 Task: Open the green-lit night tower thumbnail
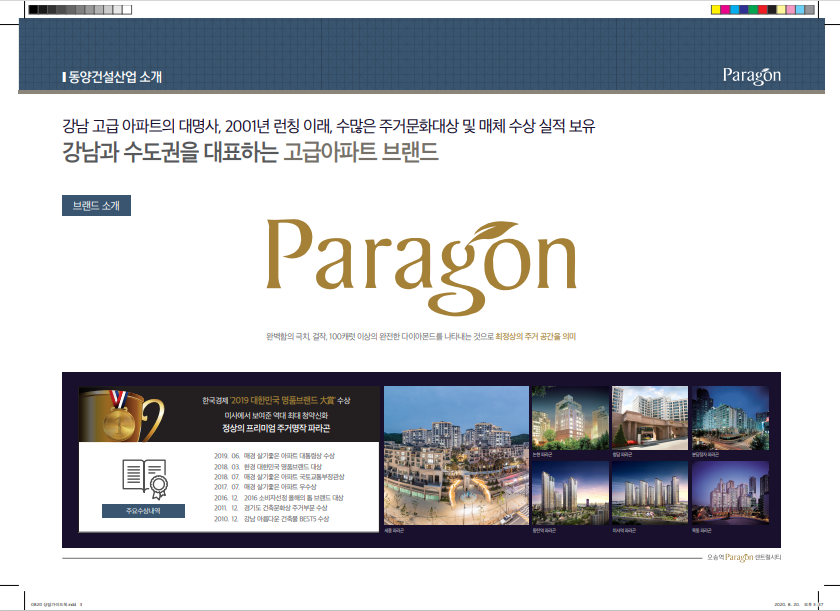pyautogui.click(x=570, y=418)
